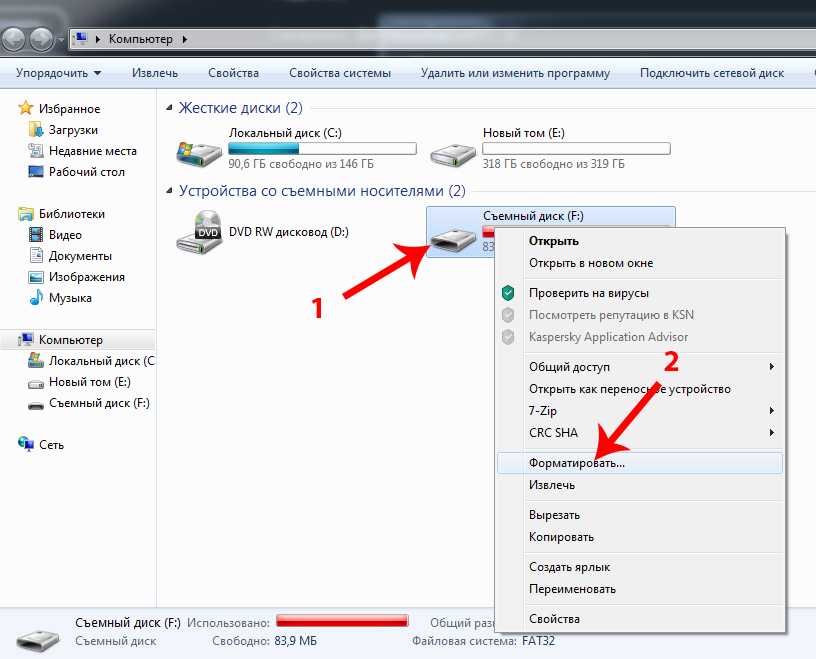816x659 pixels.
Task: Open the recent pages dropdown near navigation arrows
Action: 60,40
